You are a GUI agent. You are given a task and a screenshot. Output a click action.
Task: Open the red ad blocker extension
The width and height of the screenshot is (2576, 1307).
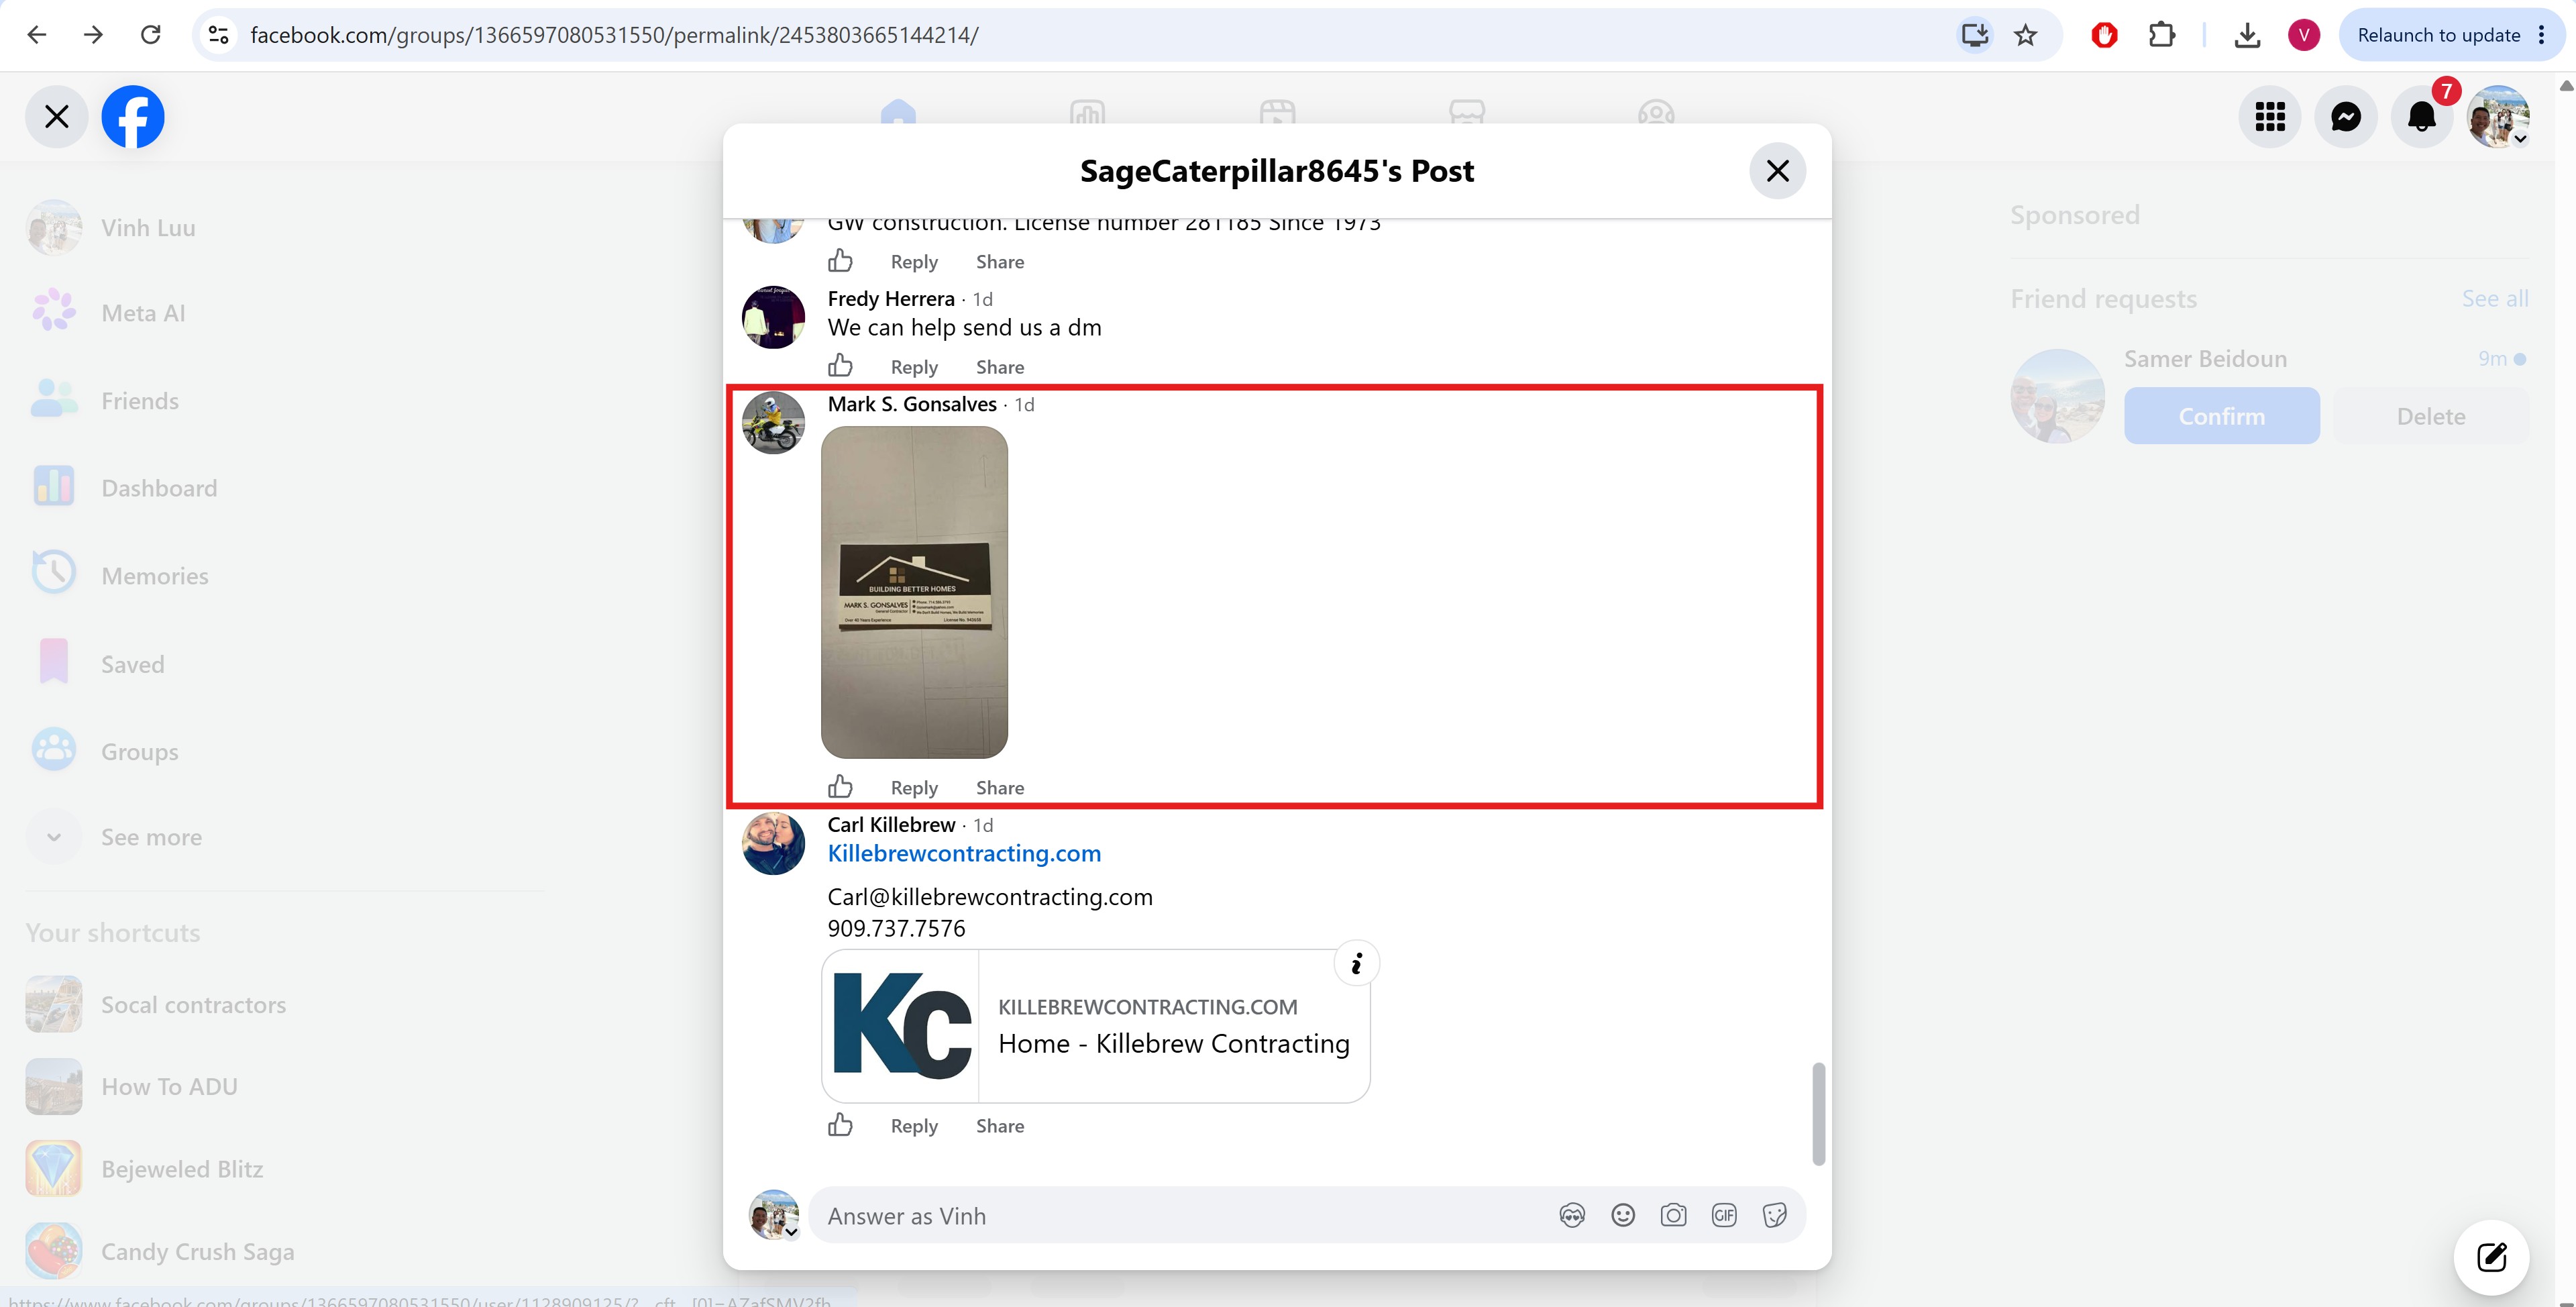tap(2104, 35)
